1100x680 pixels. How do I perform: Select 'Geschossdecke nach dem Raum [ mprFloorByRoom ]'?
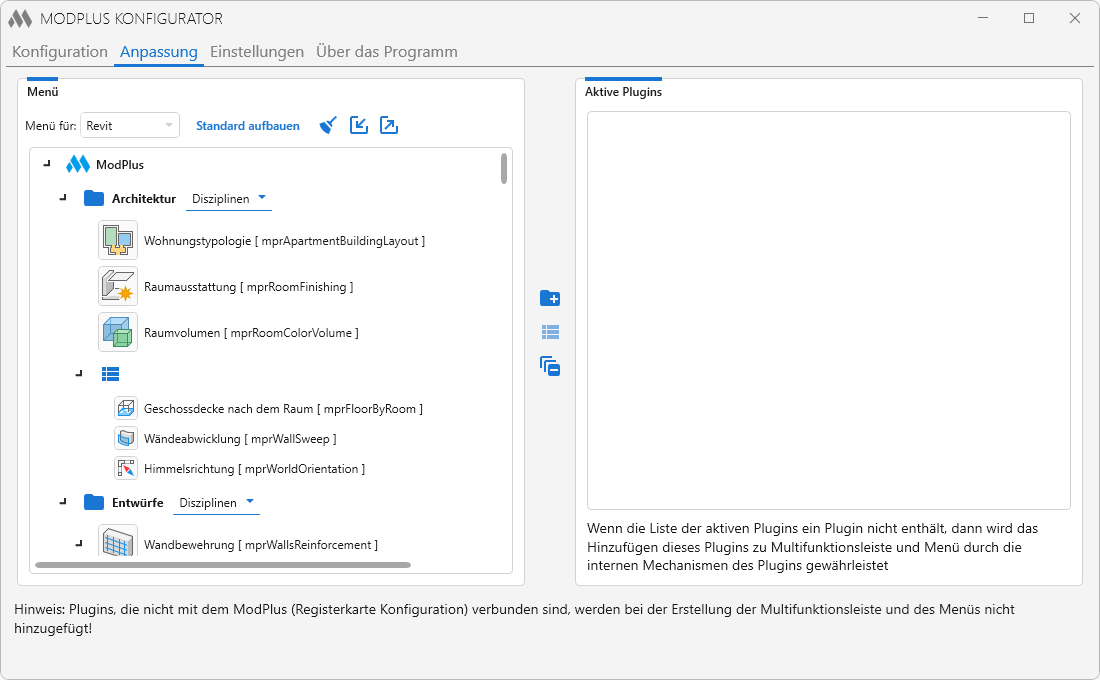point(283,408)
